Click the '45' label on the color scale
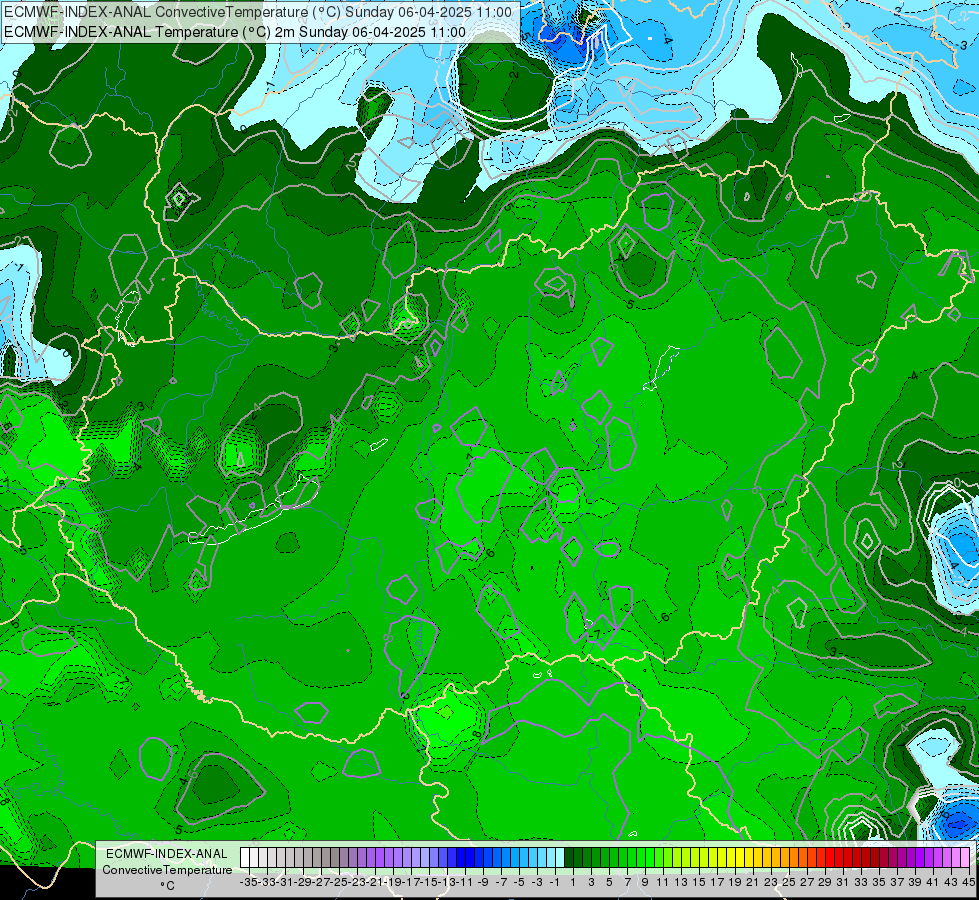Screen dimensions: 979x900 click(x=968, y=883)
